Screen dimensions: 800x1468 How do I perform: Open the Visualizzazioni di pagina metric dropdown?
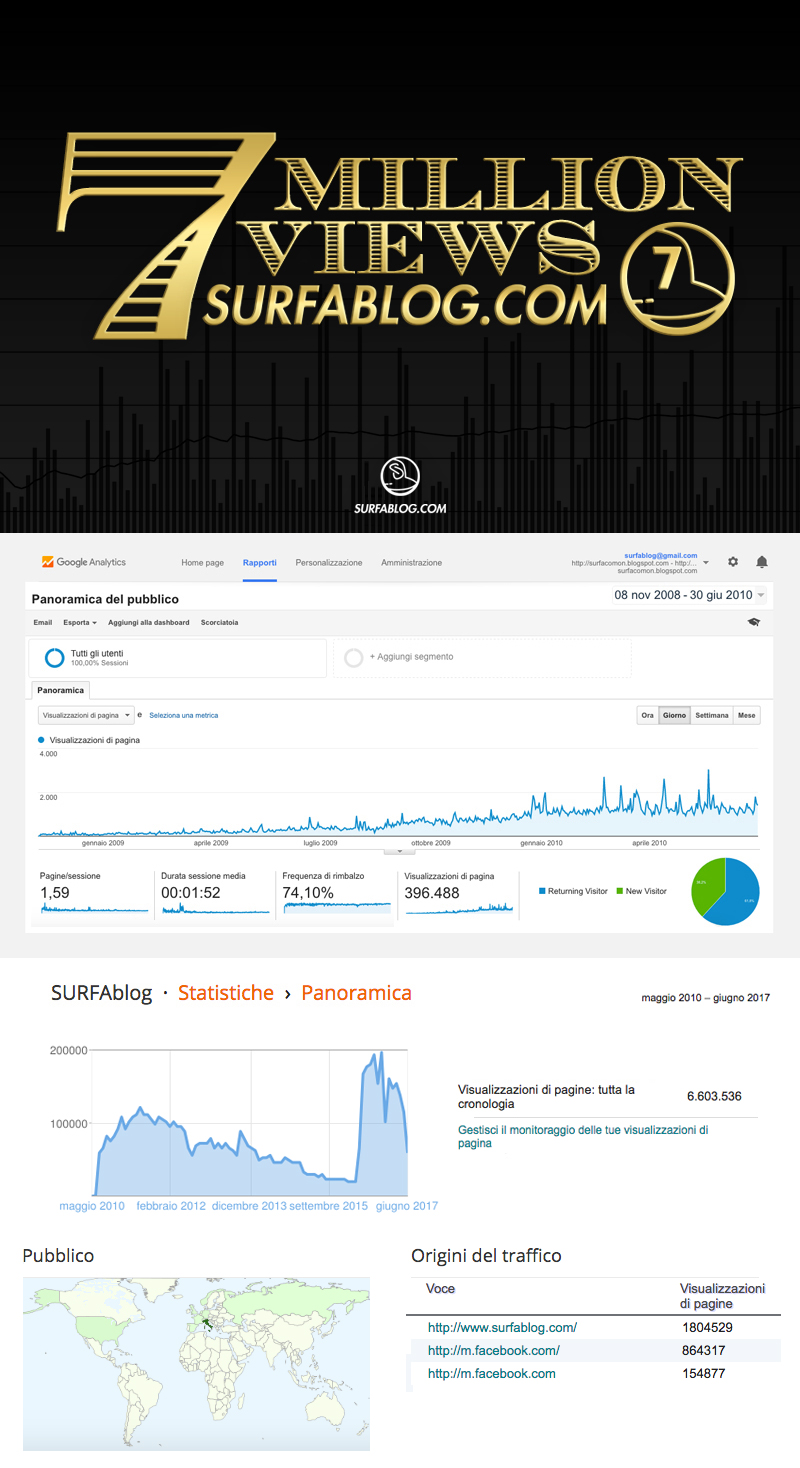click(86, 715)
